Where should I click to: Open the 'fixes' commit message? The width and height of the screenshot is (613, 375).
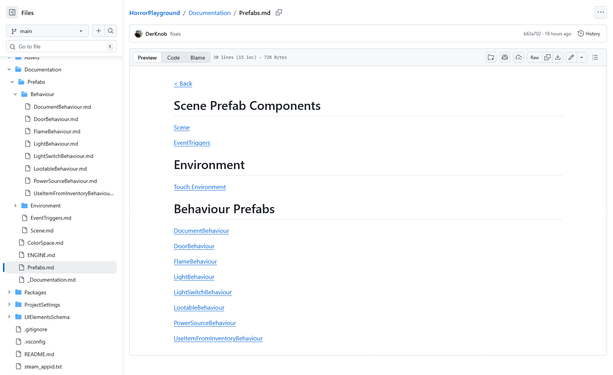tap(175, 34)
